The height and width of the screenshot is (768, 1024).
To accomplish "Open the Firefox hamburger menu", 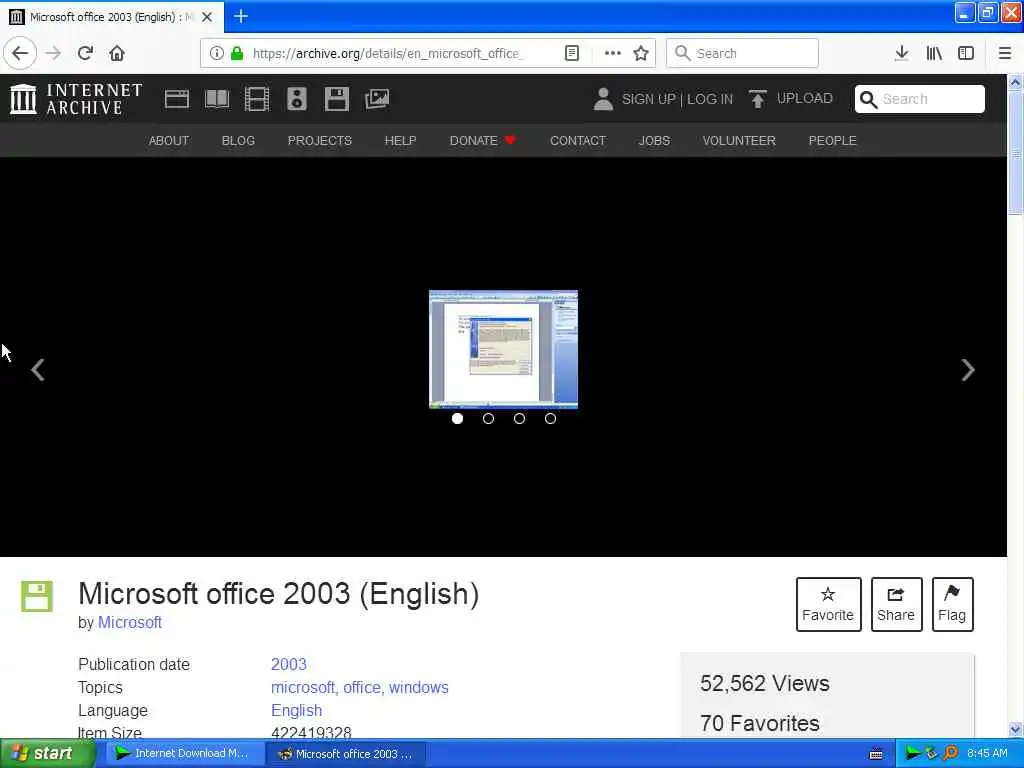I will tap(1004, 54).
